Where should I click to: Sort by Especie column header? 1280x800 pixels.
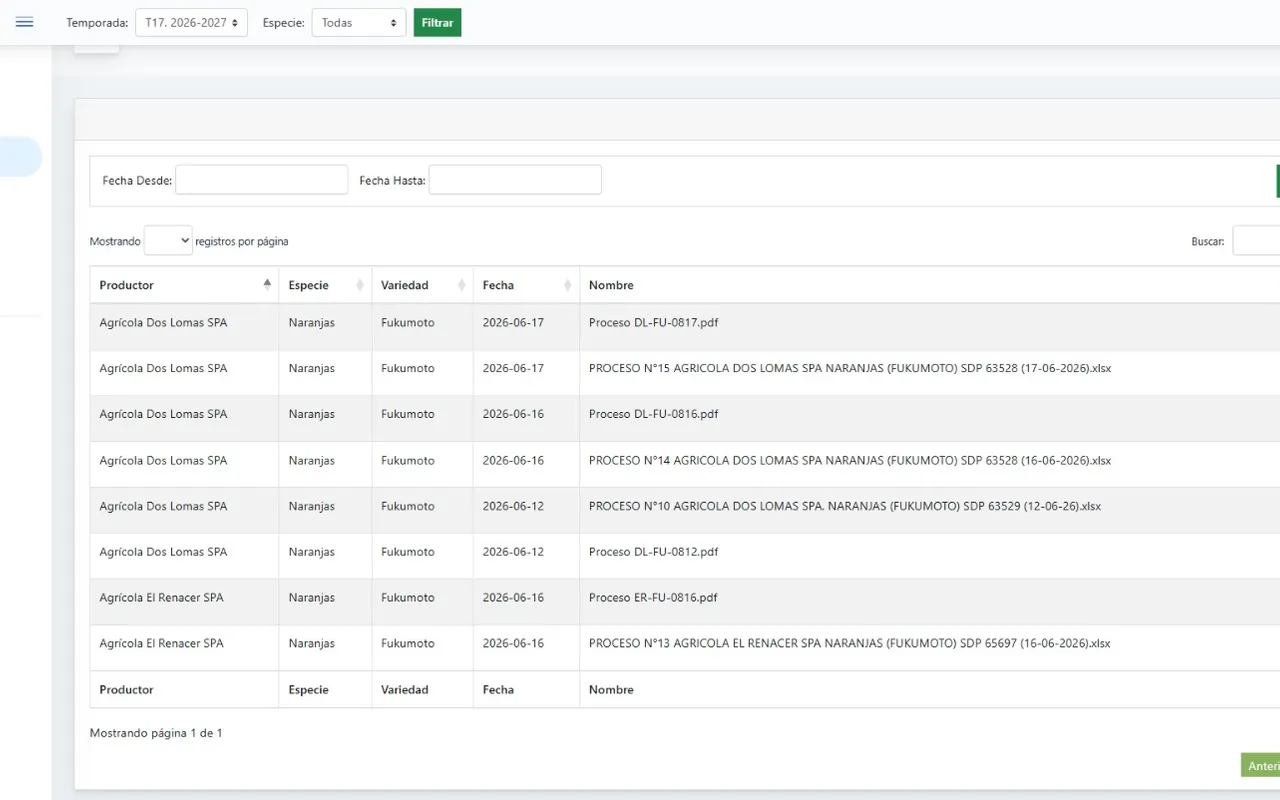(x=325, y=285)
